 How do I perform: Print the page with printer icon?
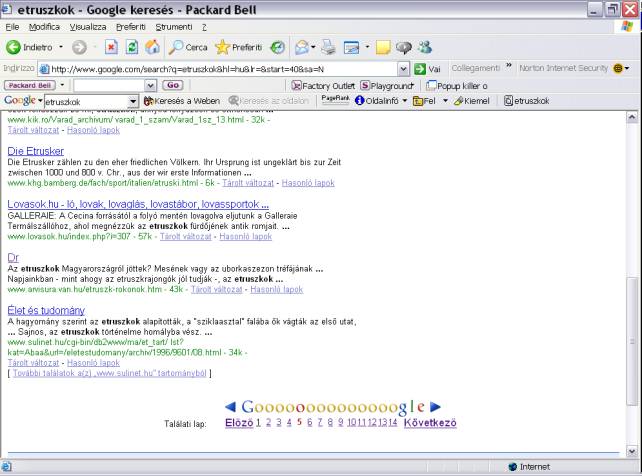[328, 47]
